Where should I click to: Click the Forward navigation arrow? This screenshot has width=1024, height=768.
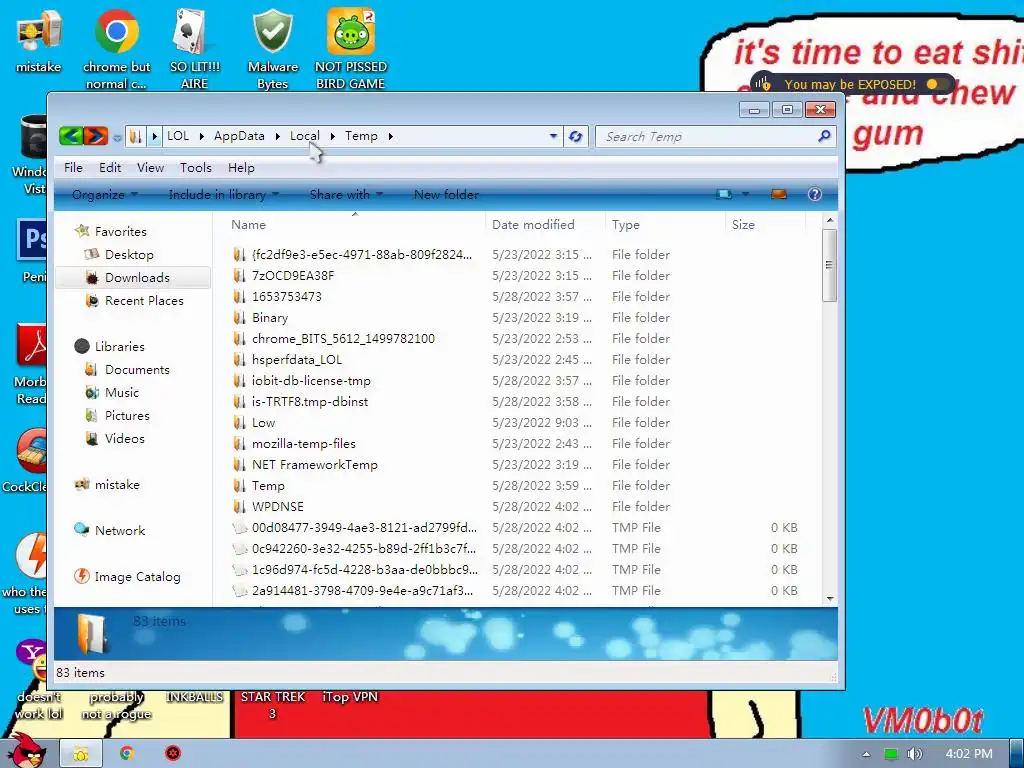pyautogui.click(x=95, y=136)
